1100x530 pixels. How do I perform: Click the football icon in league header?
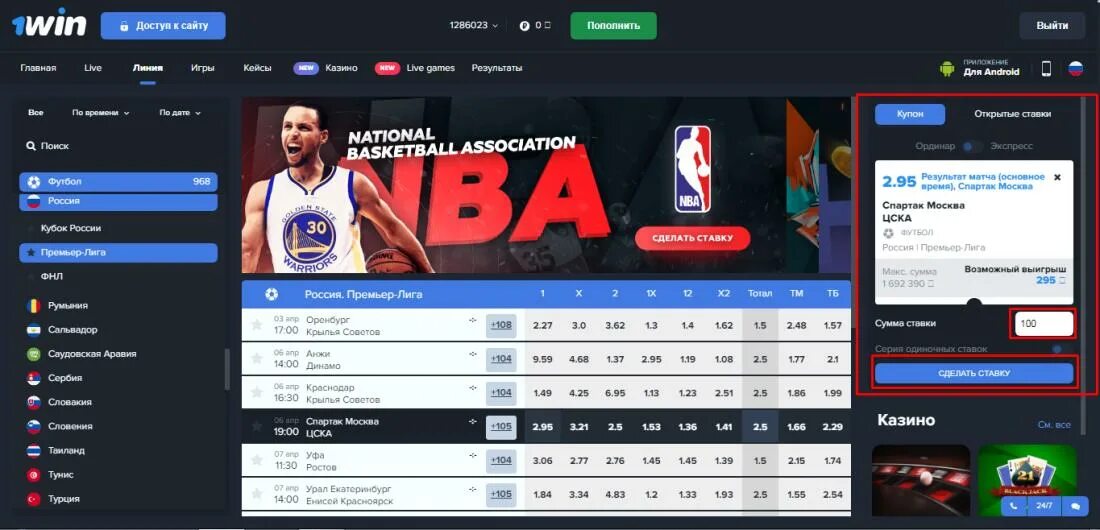(271, 294)
